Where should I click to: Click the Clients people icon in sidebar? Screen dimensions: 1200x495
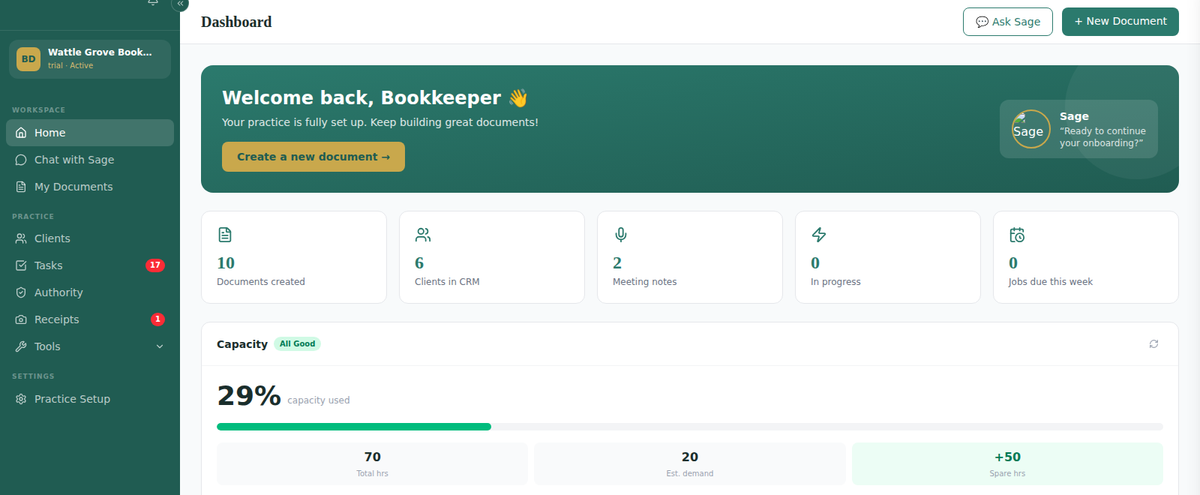[22, 239]
